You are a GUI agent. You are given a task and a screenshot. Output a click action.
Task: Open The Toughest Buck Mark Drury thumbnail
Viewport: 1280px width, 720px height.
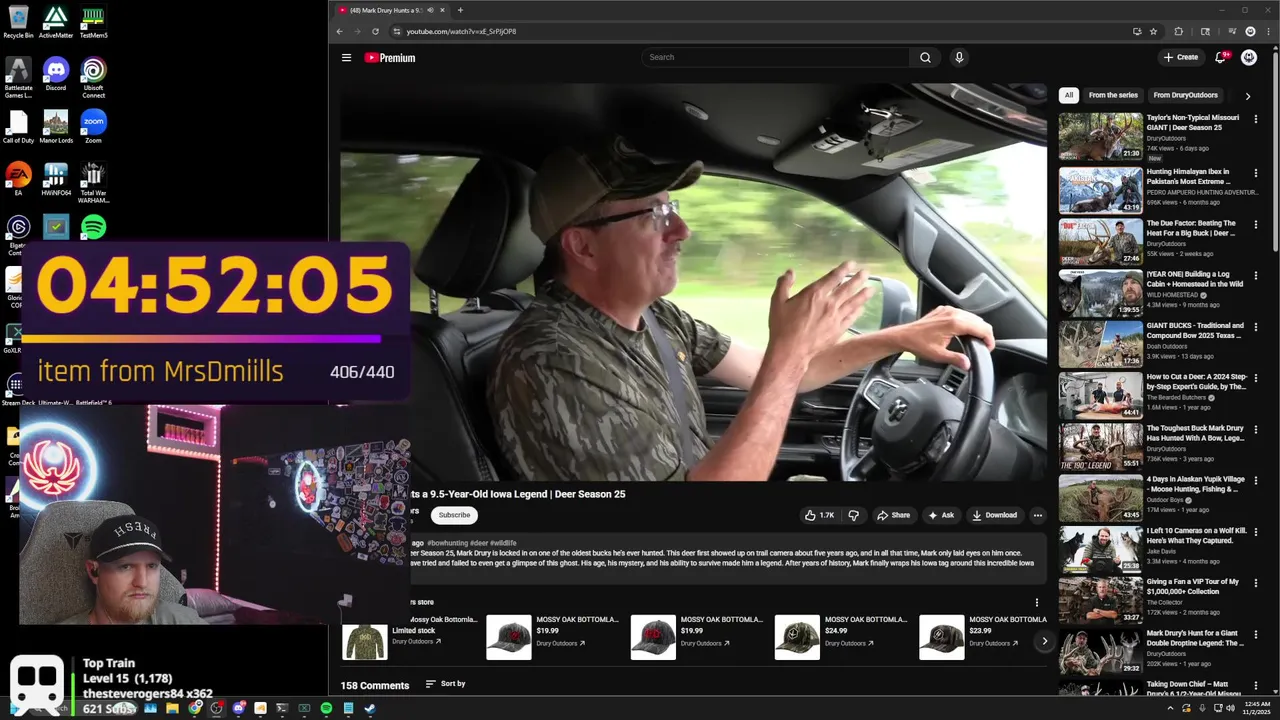point(1100,446)
